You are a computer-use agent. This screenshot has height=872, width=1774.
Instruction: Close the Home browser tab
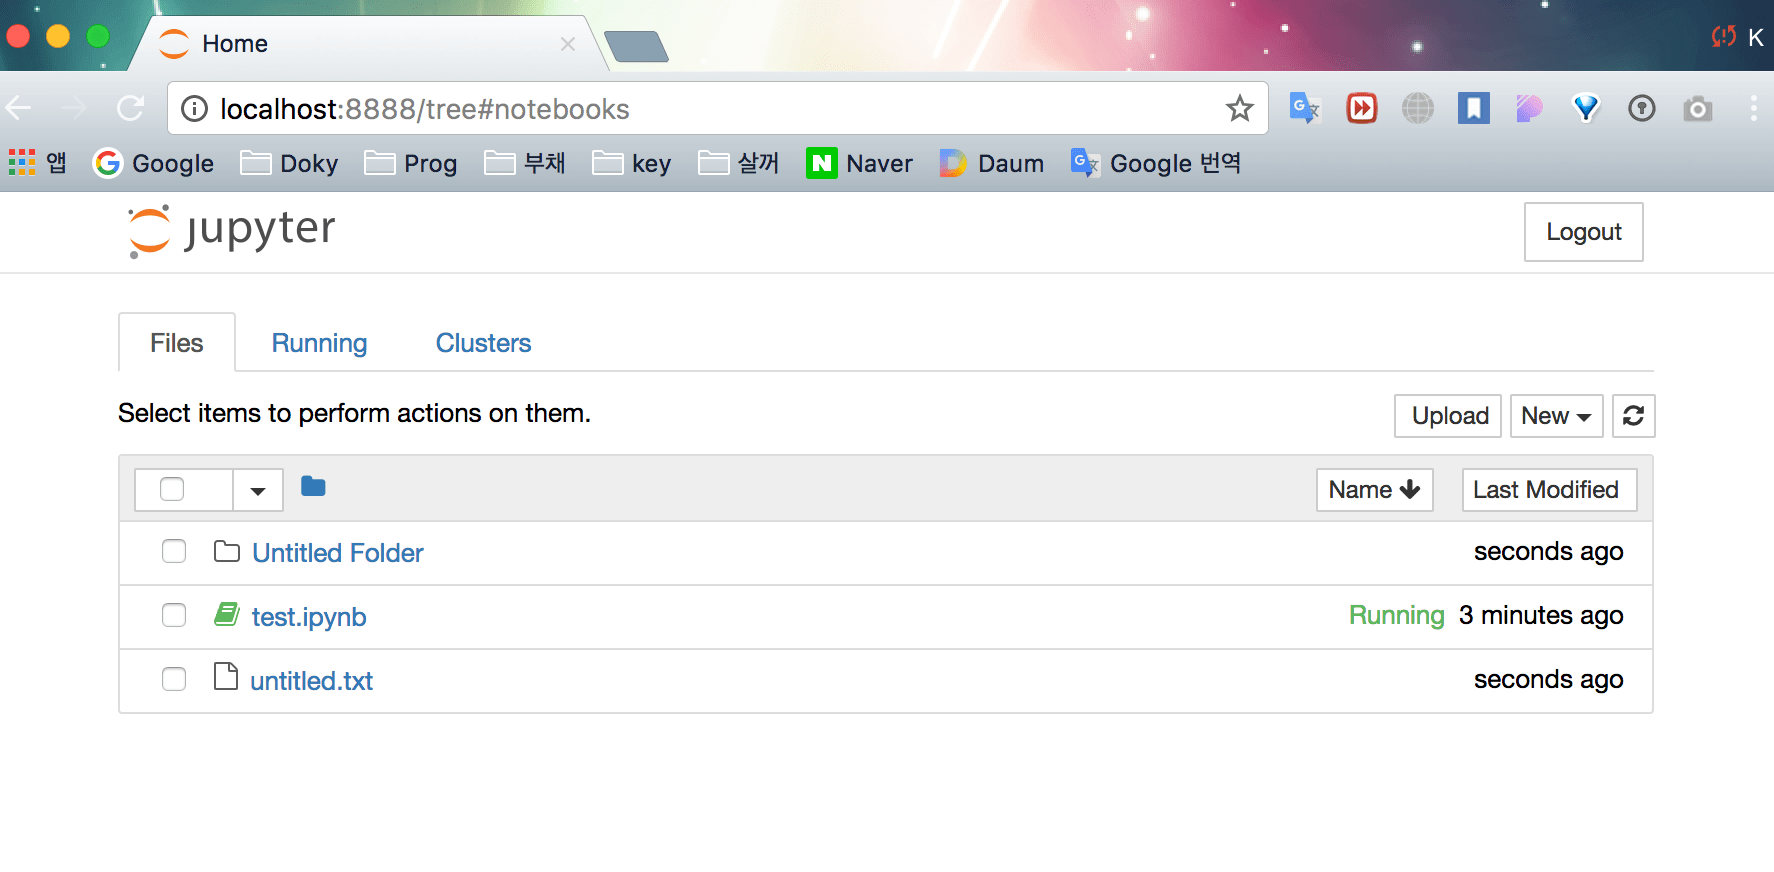[x=568, y=44]
